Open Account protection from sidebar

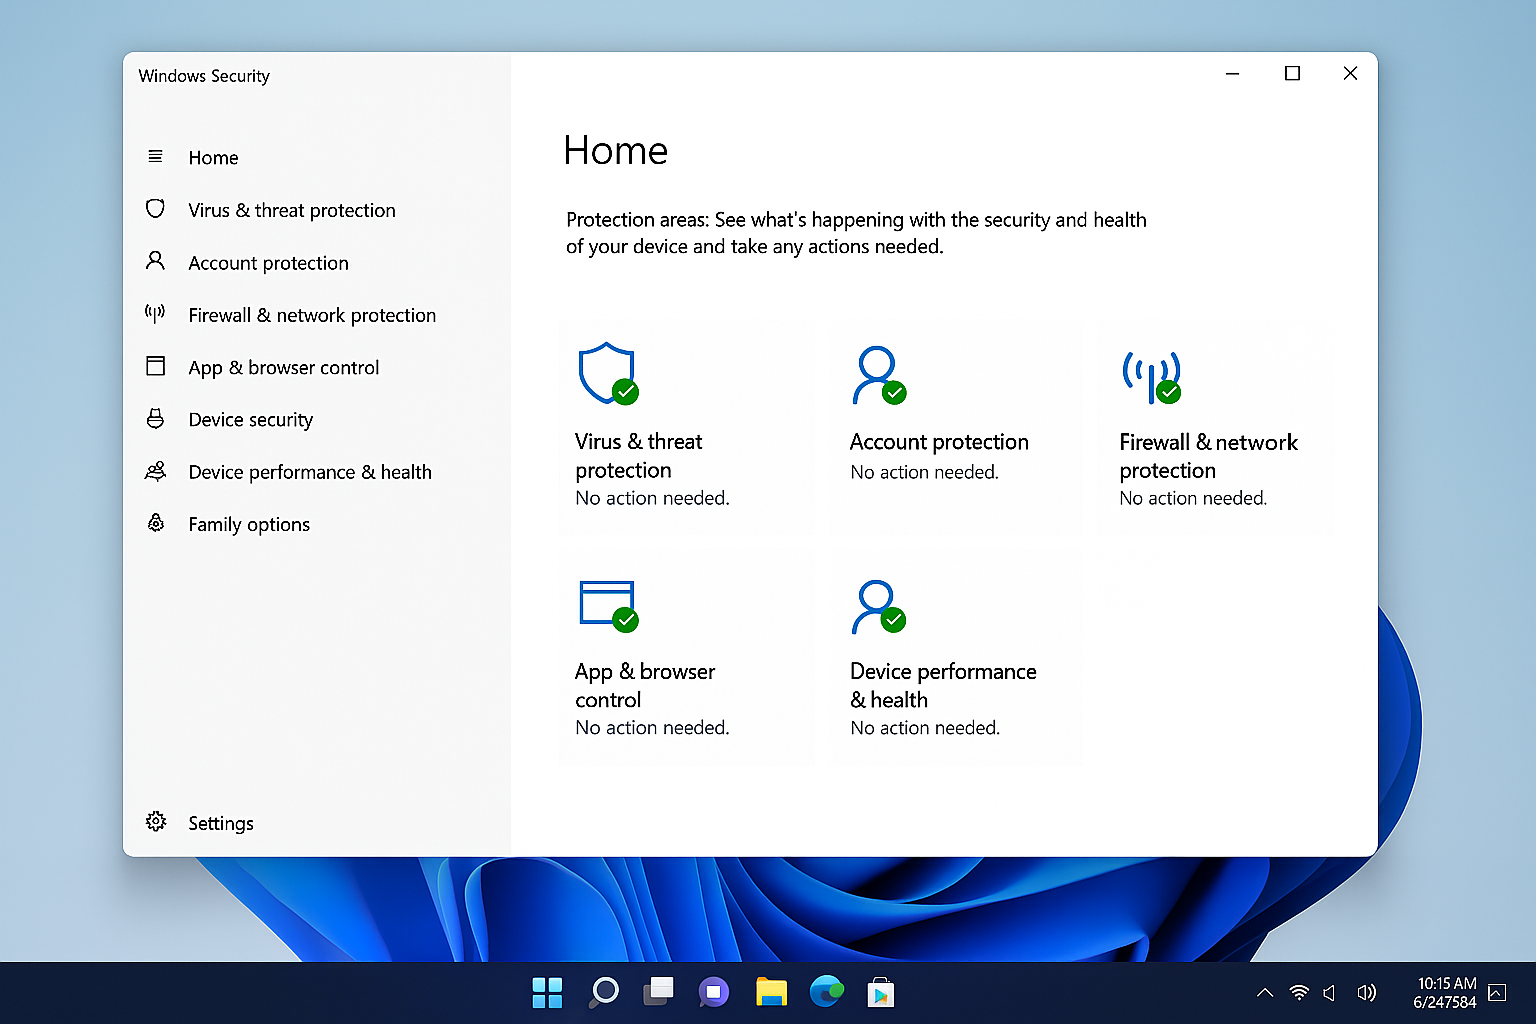[268, 263]
